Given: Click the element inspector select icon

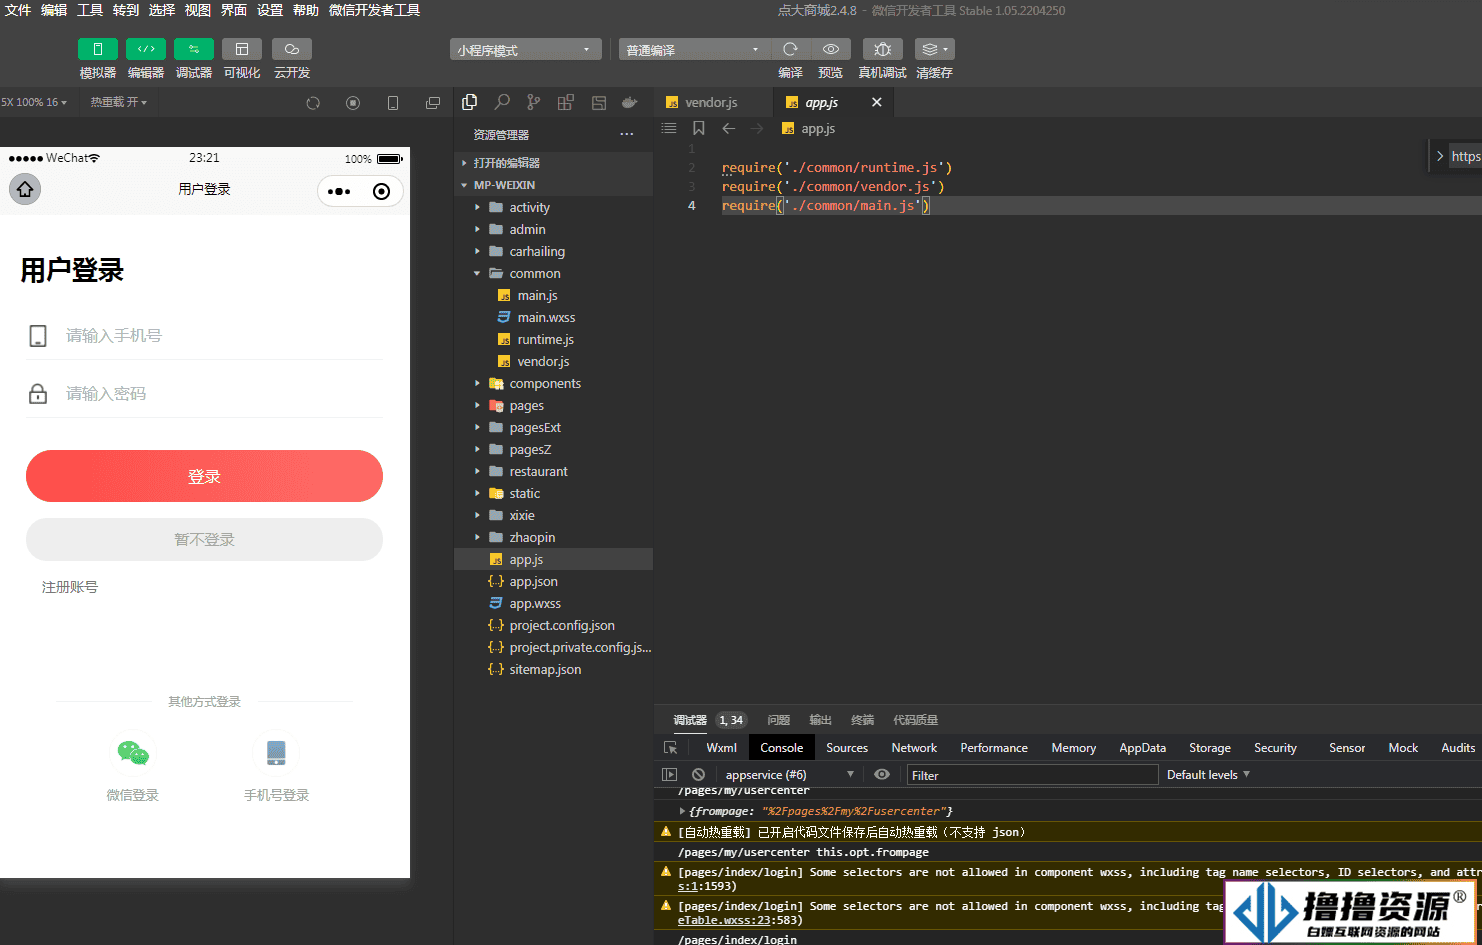Looking at the screenshot, I should point(670,747).
